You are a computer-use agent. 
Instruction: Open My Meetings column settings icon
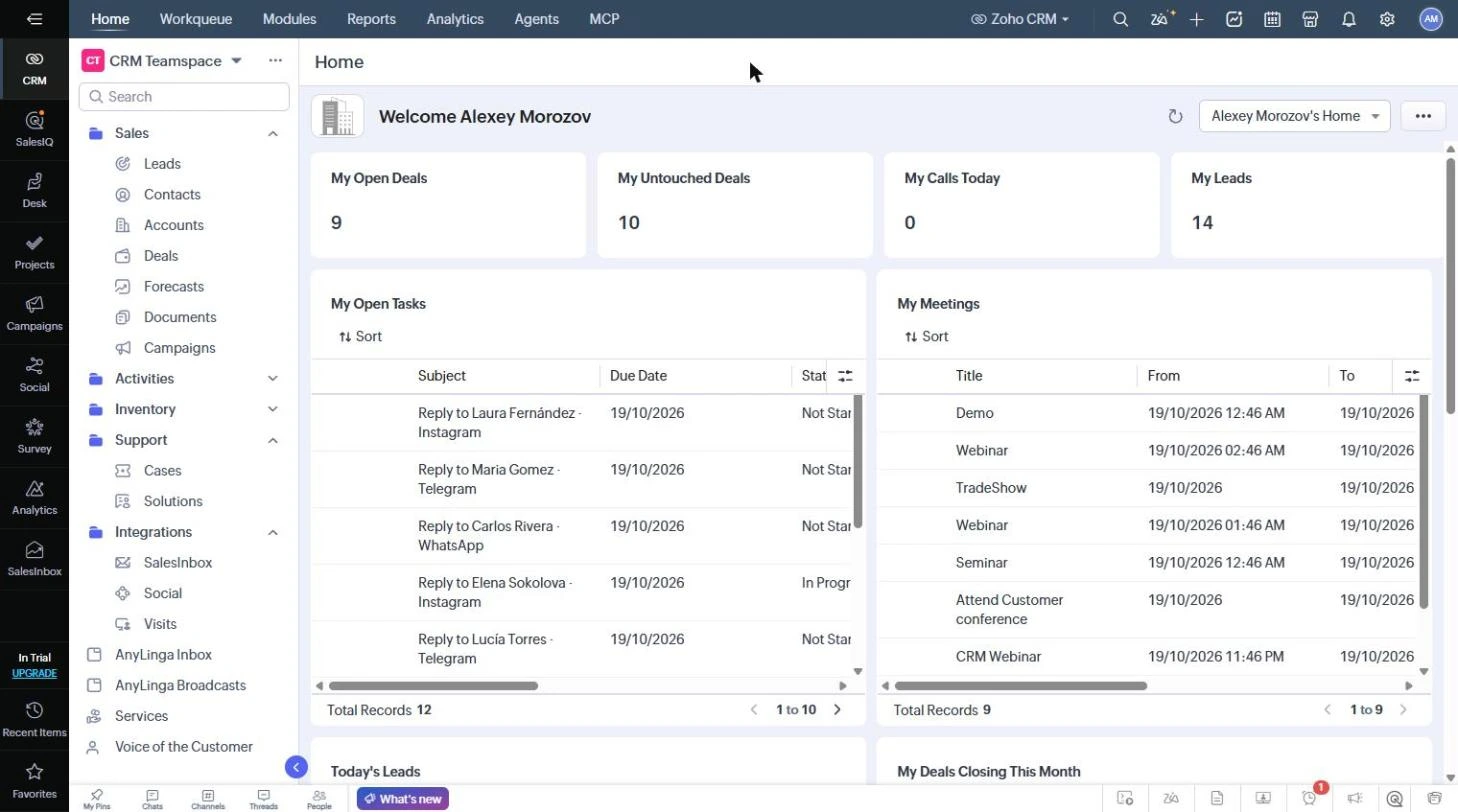point(1412,376)
